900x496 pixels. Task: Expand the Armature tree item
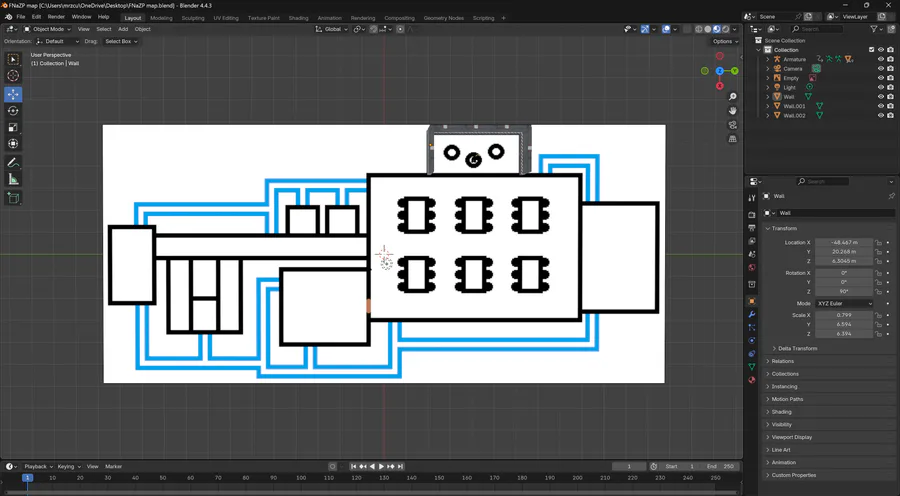tap(768, 59)
